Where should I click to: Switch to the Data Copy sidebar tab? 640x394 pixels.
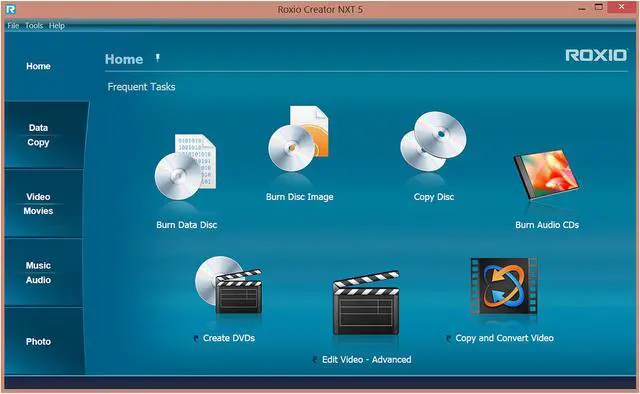point(44,135)
